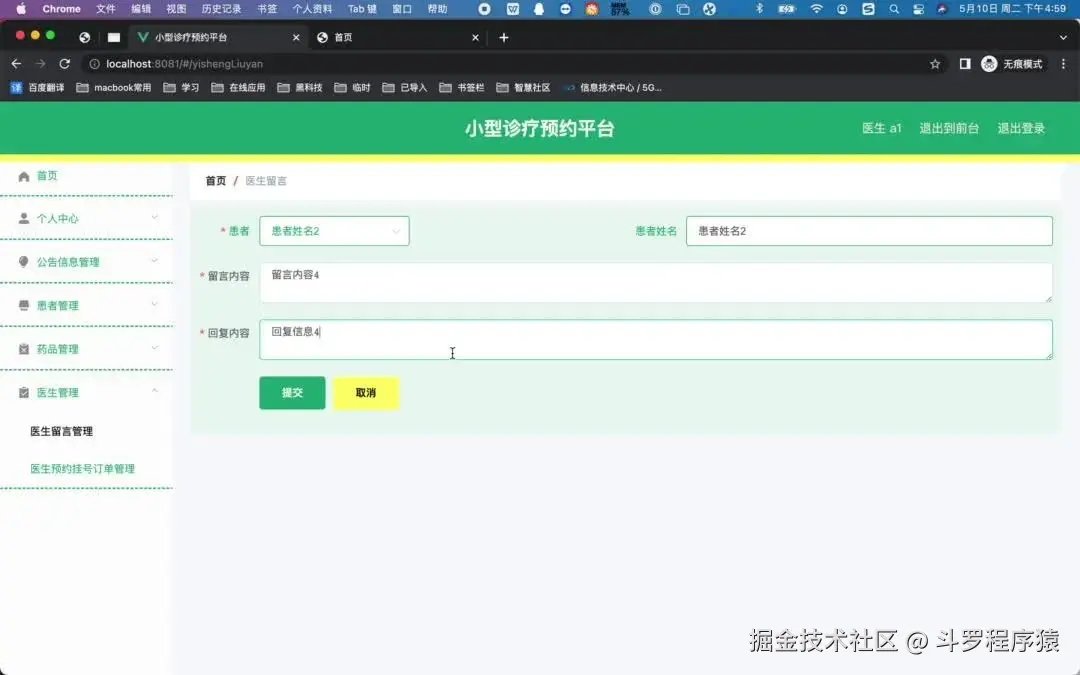Viewport: 1080px width, 675px height.
Task: Click the icon beside 患者管理
Action: click(x=23, y=305)
